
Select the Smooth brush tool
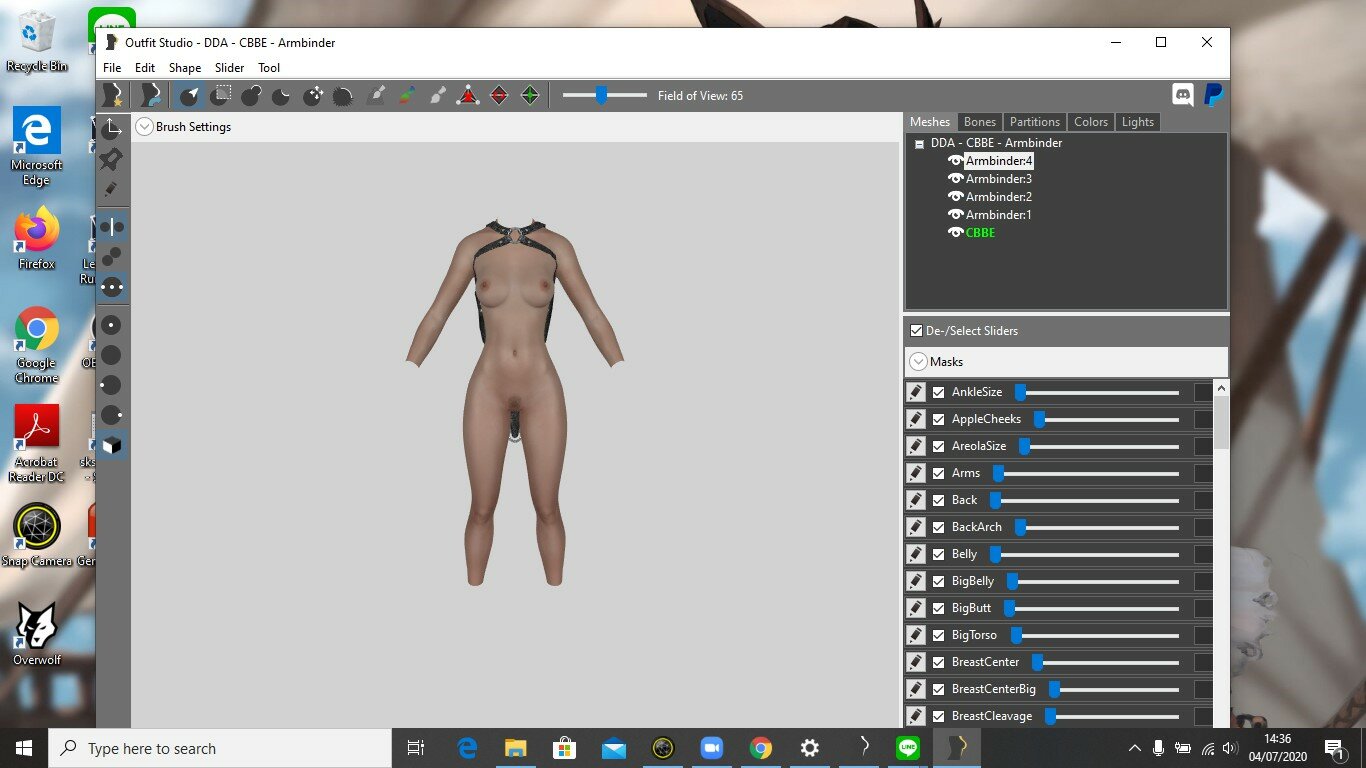click(343, 96)
